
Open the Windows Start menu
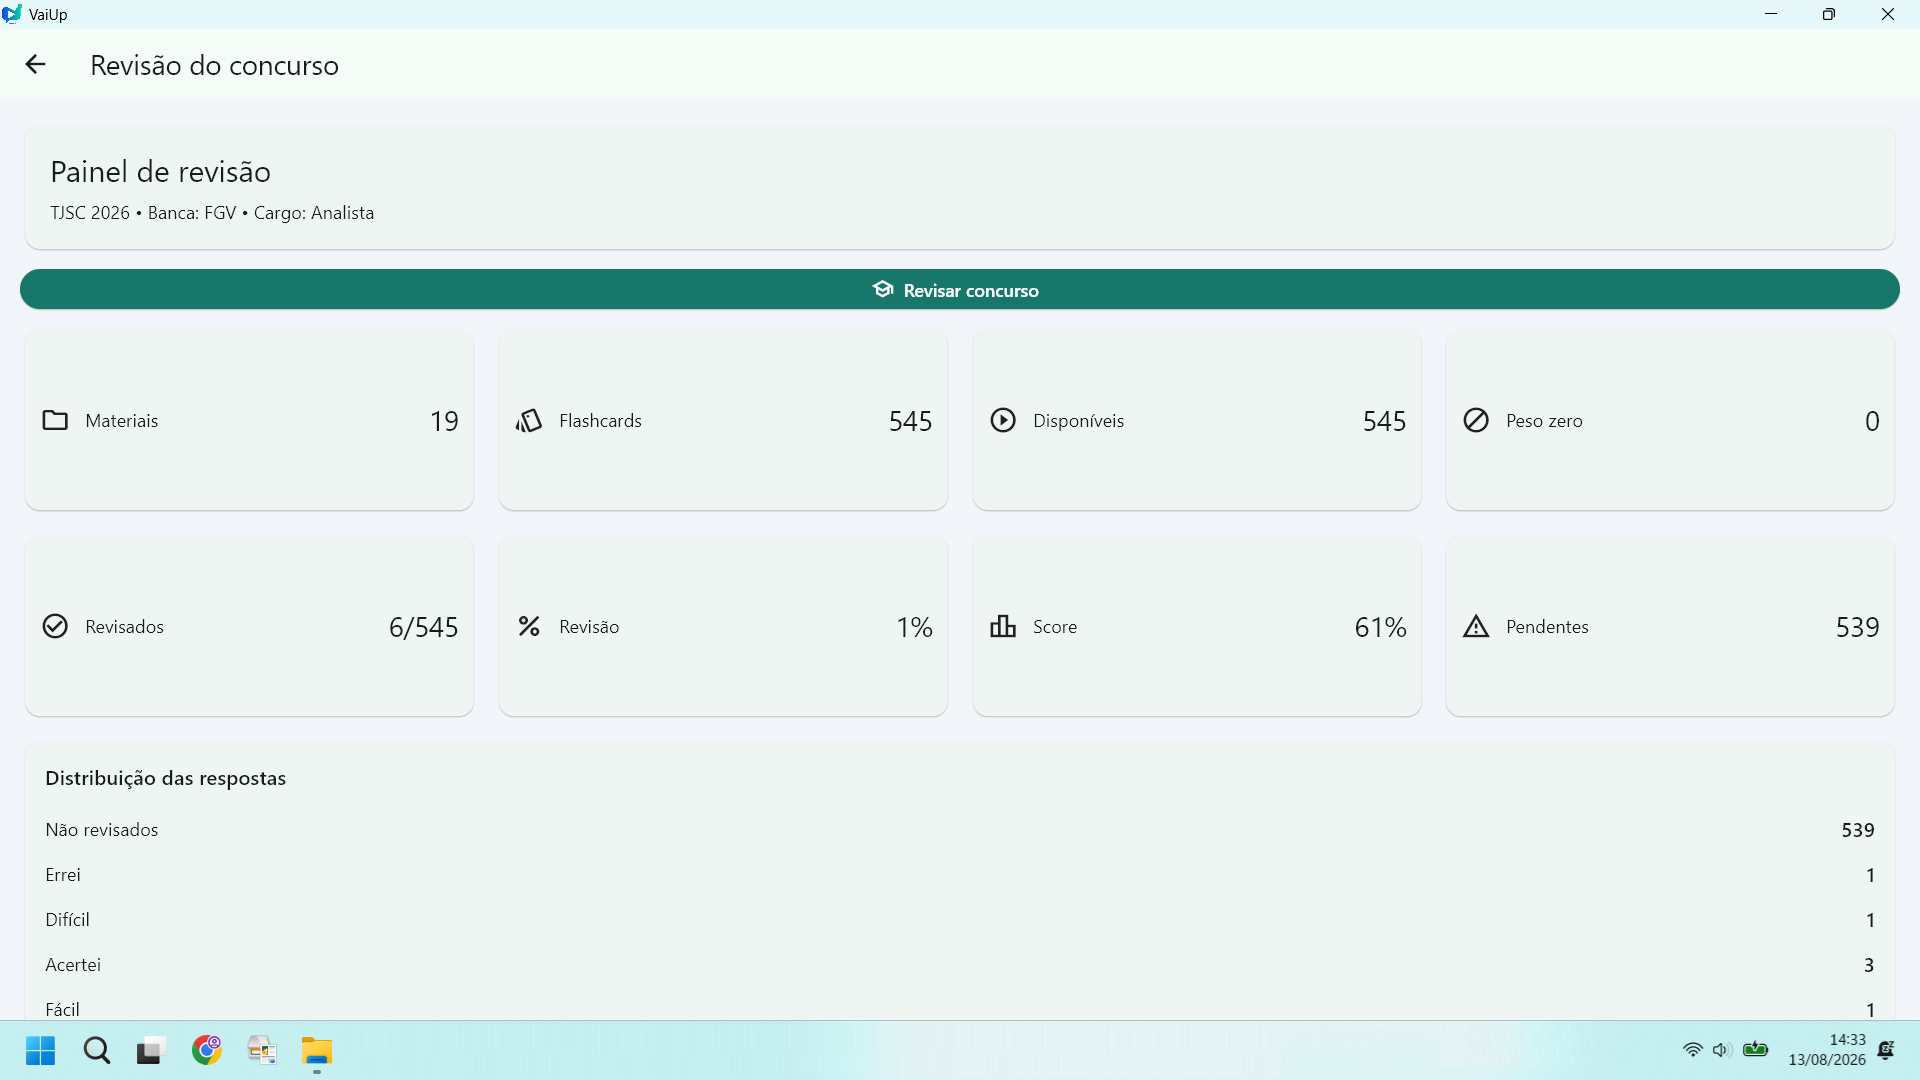[x=41, y=1051]
